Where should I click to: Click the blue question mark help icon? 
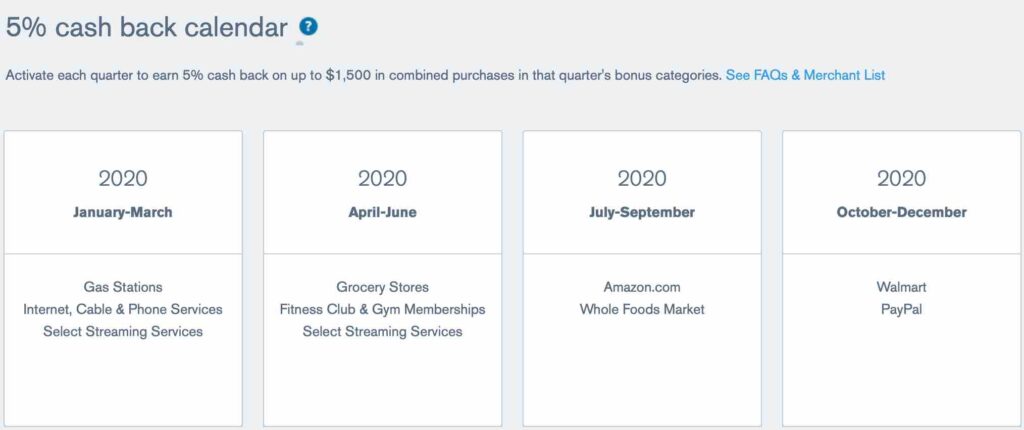pos(308,27)
